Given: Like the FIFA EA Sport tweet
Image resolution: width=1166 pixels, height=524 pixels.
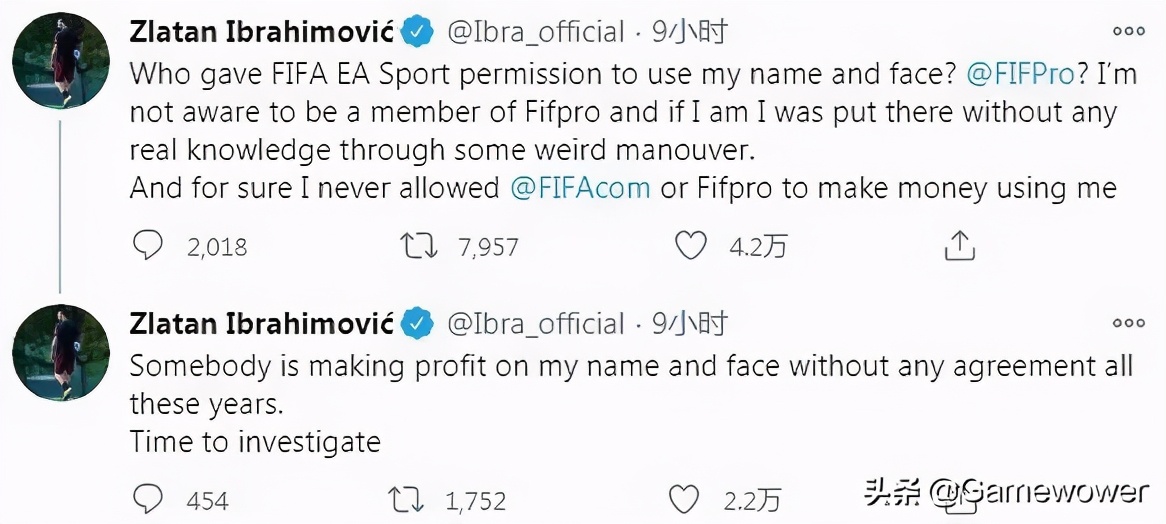Looking at the screenshot, I should pyautogui.click(x=690, y=245).
